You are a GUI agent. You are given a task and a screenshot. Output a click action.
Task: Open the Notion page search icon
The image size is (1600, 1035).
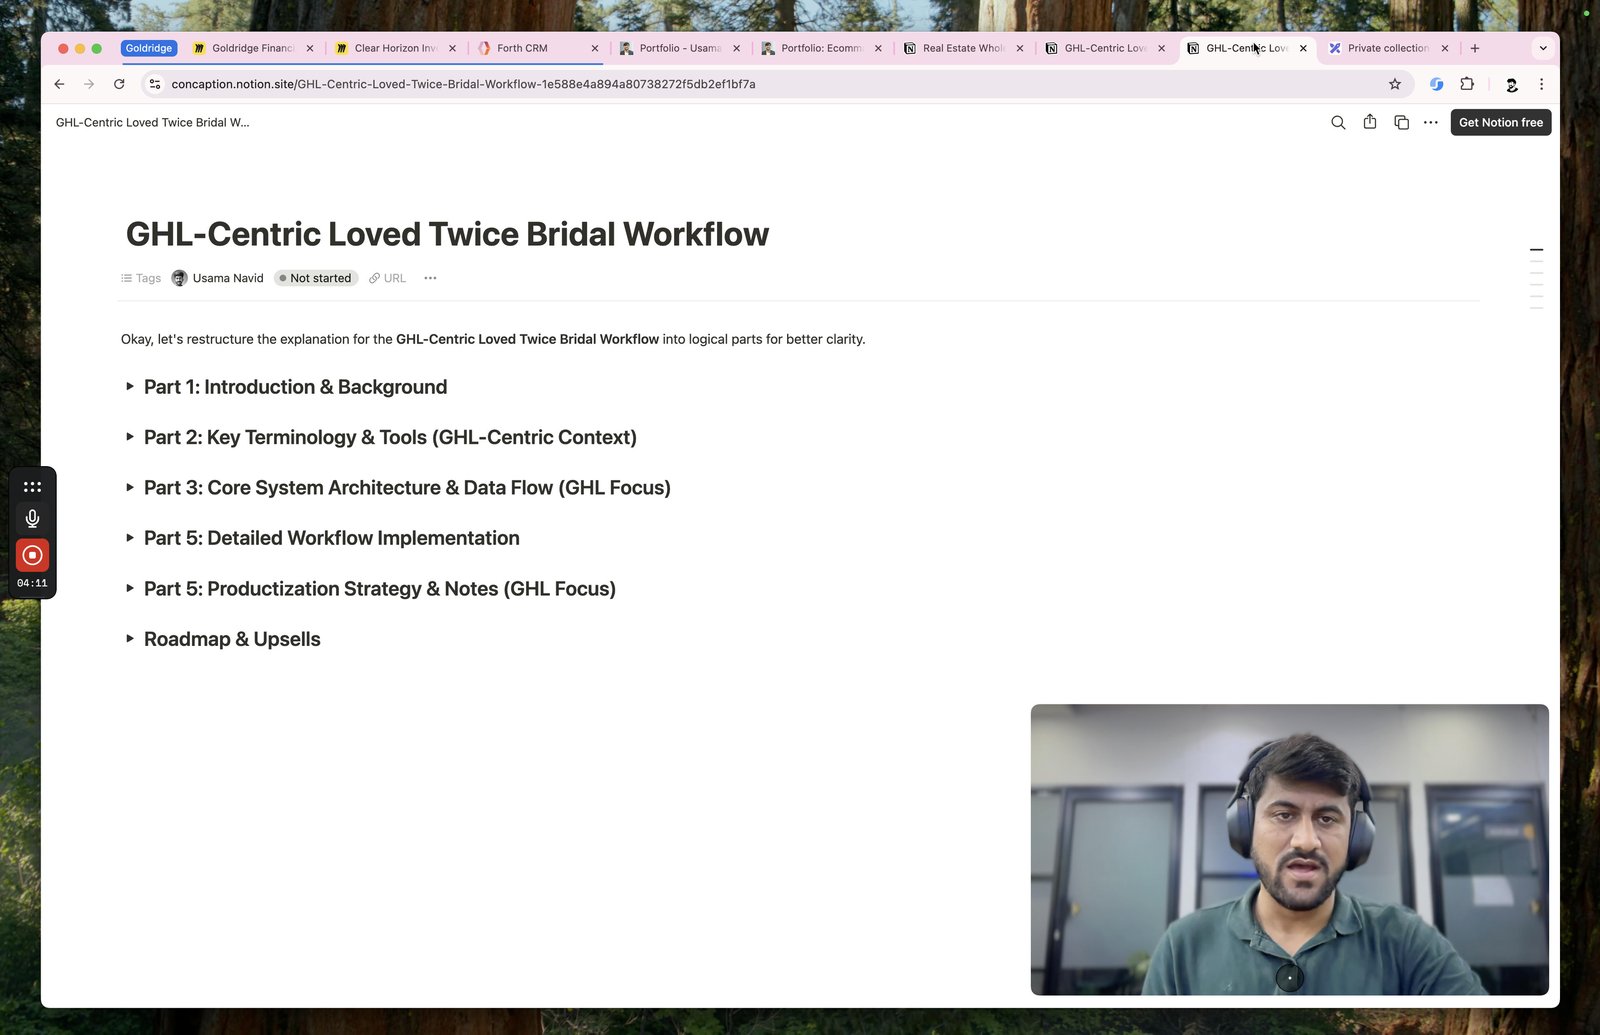point(1338,123)
